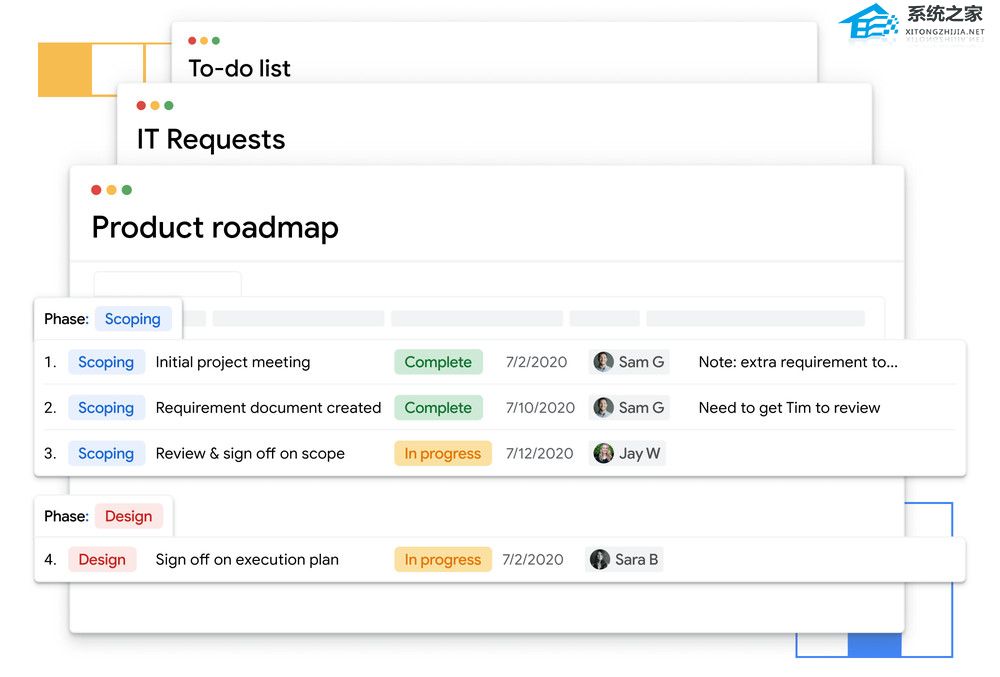
Task: Click the IT Requests window title
Action: click(211, 140)
